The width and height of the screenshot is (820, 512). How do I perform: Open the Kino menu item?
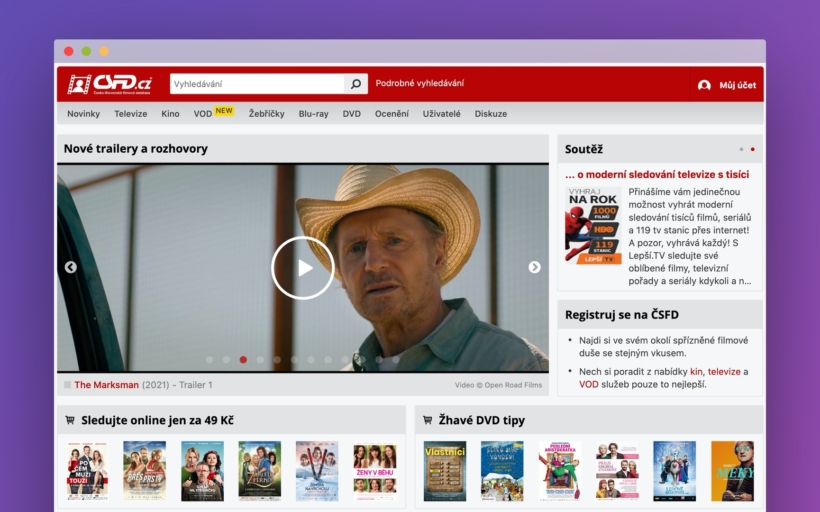pyautogui.click(x=170, y=113)
